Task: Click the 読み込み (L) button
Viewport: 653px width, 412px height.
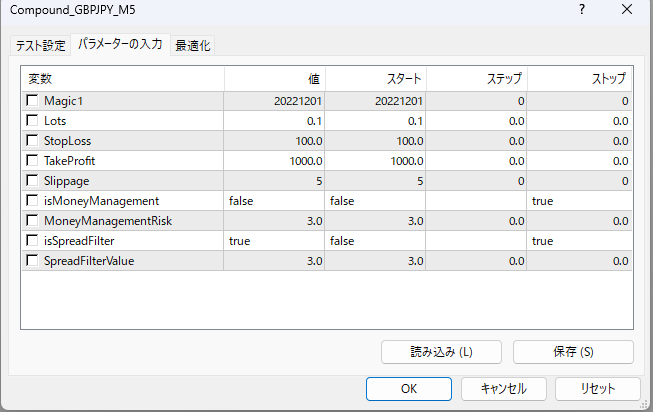Action: [441, 352]
